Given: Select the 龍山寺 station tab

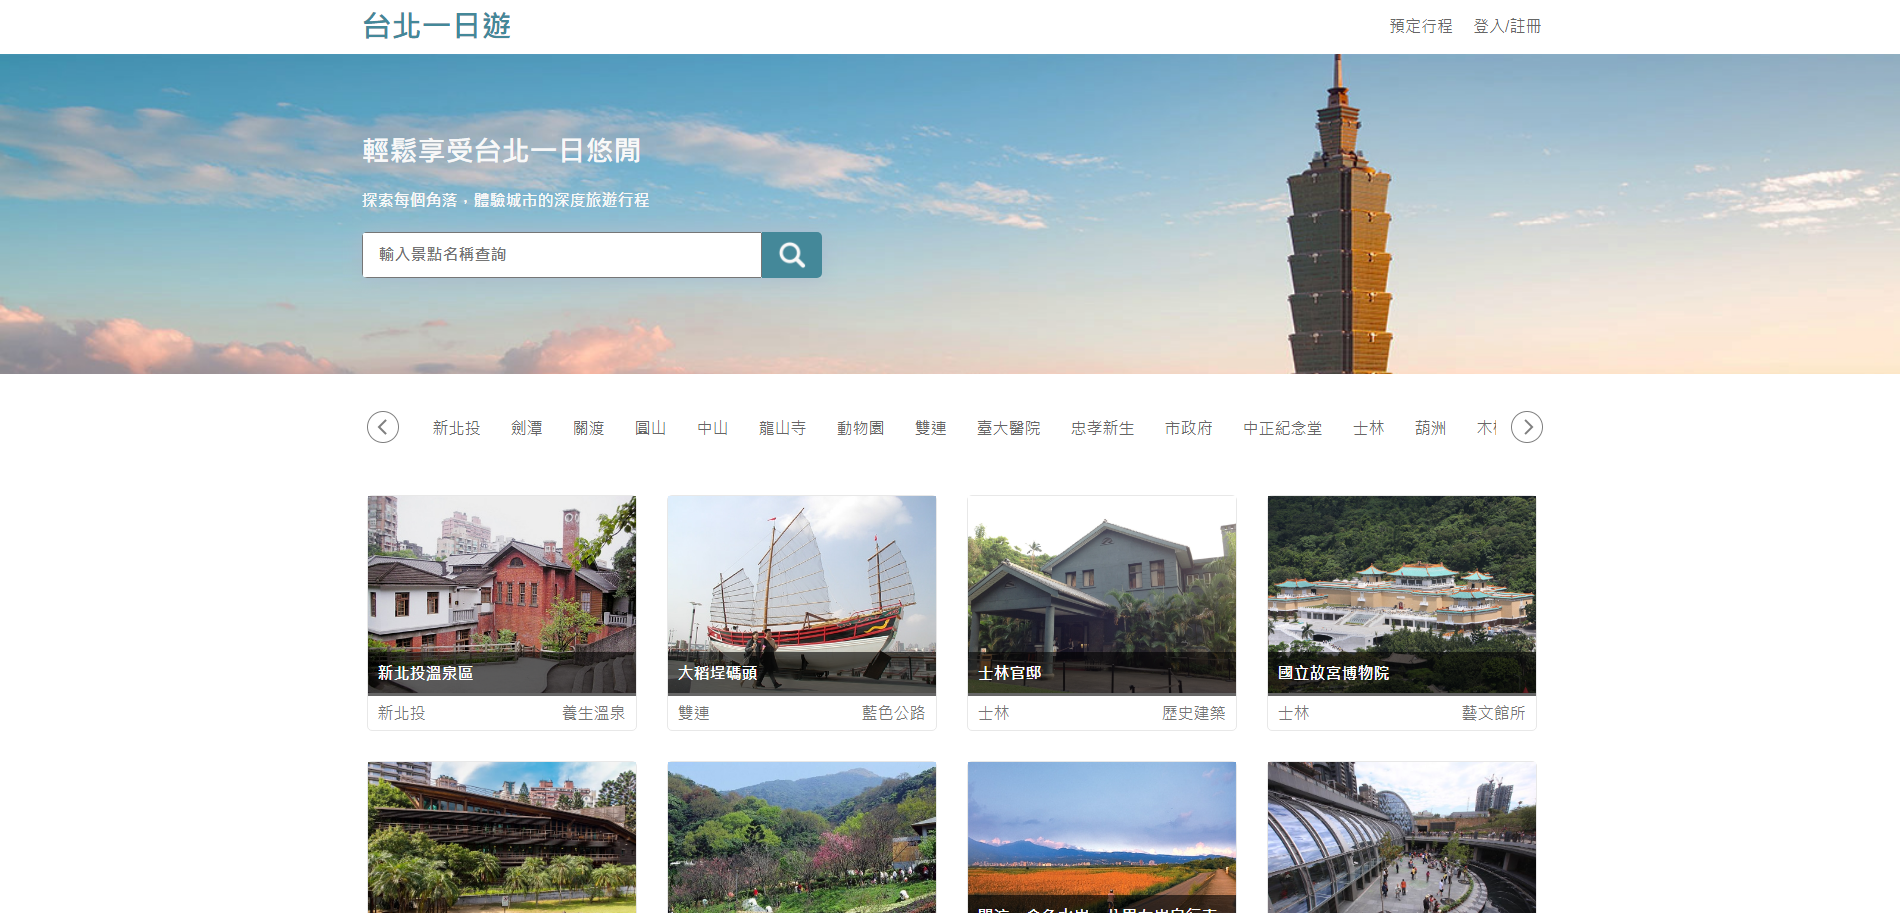Looking at the screenshot, I should tap(783, 428).
